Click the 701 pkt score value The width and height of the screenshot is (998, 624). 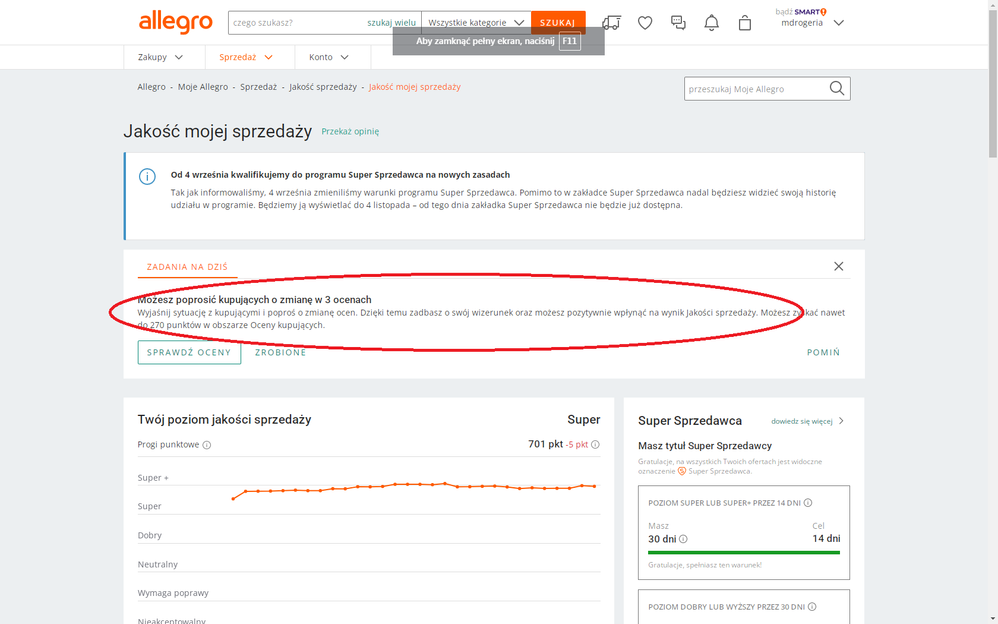[545, 444]
